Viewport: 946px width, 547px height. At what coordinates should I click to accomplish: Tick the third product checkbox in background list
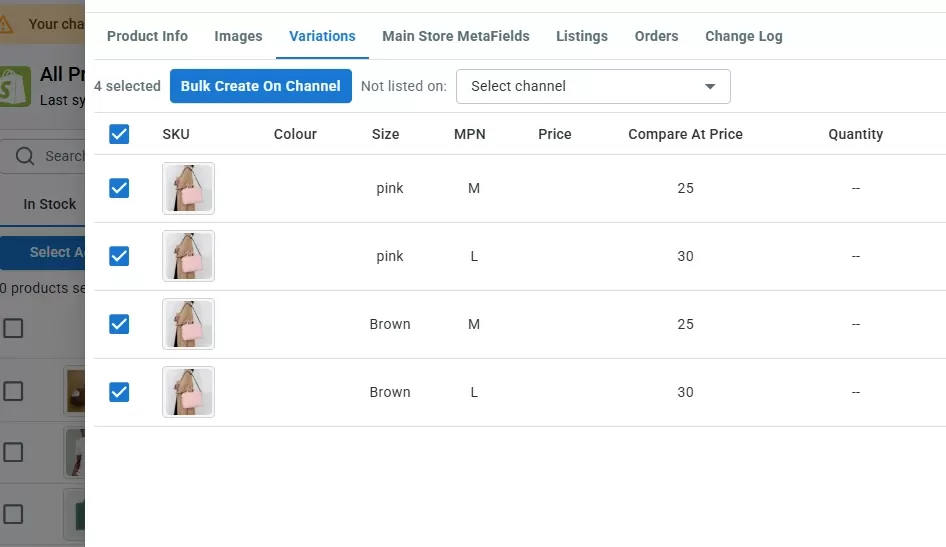[x=13, y=452]
